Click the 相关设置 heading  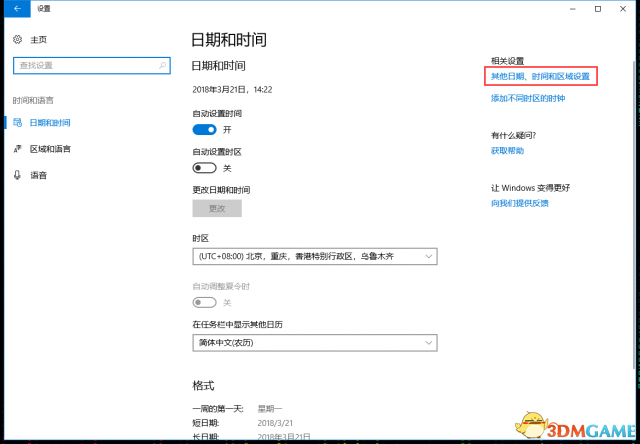pos(507,61)
